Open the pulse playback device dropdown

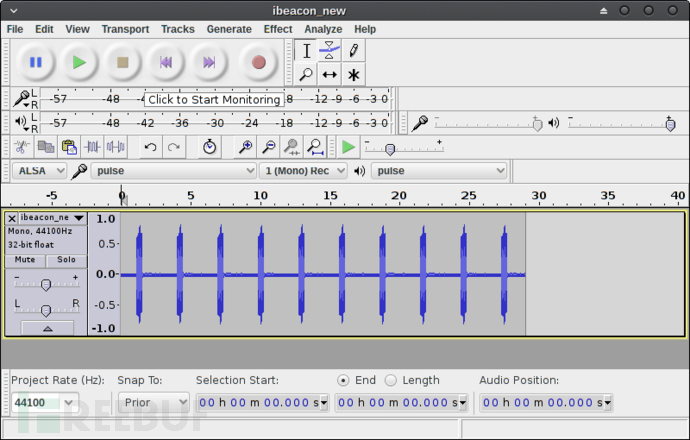pos(439,171)
